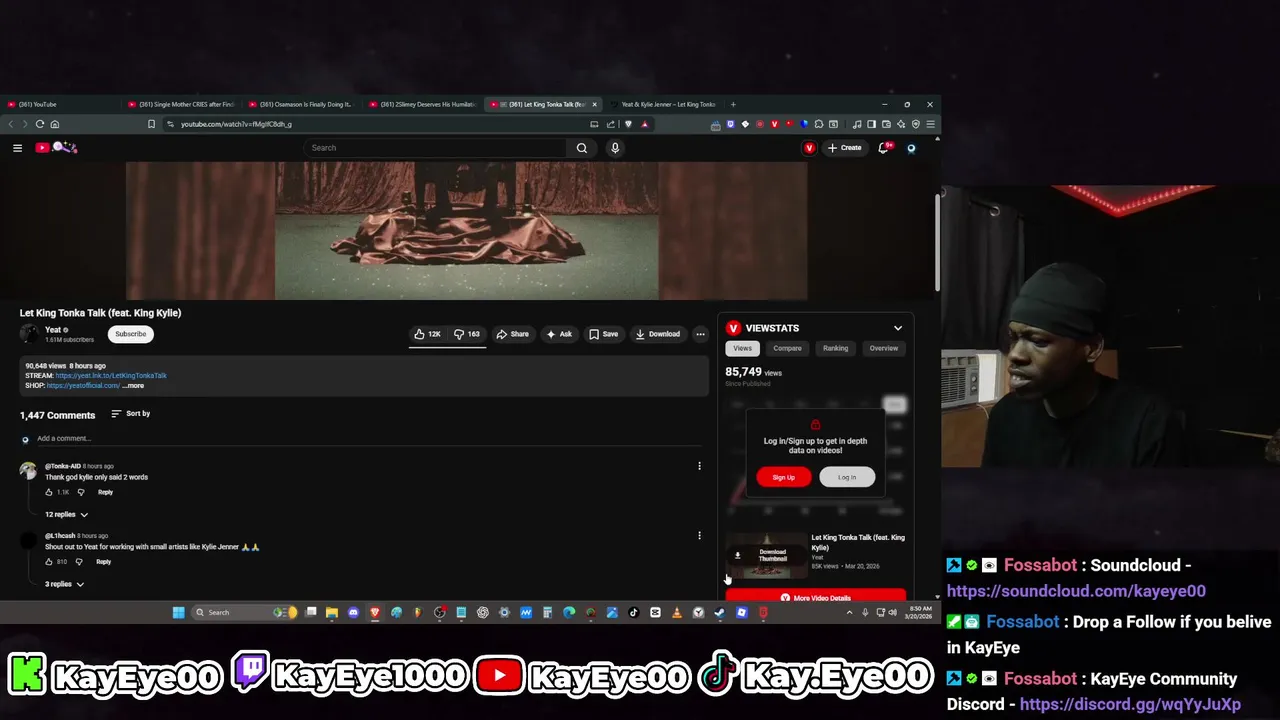Click the YouTube search magnifier button
The width and height of the screenshot is (1280, 720).
click(582, 148)
